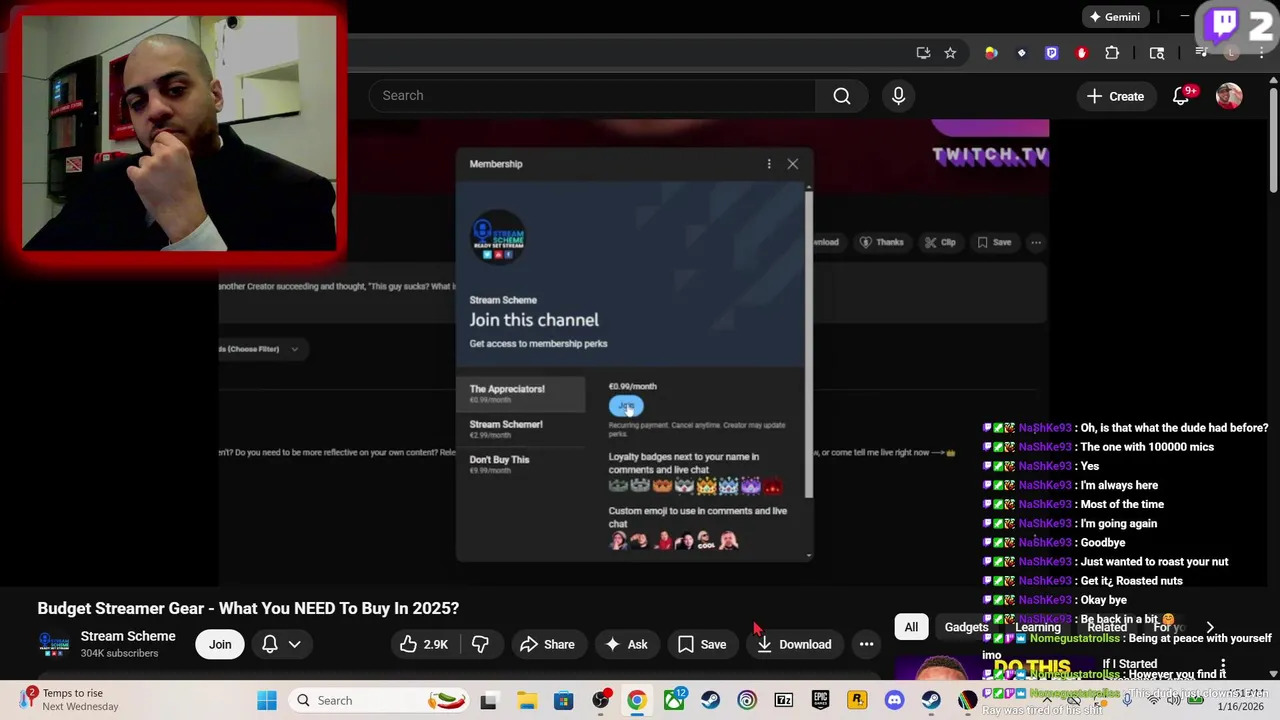Expand the subscription options chevron
The image size is (1280, 720).
(x=295, y=644)
